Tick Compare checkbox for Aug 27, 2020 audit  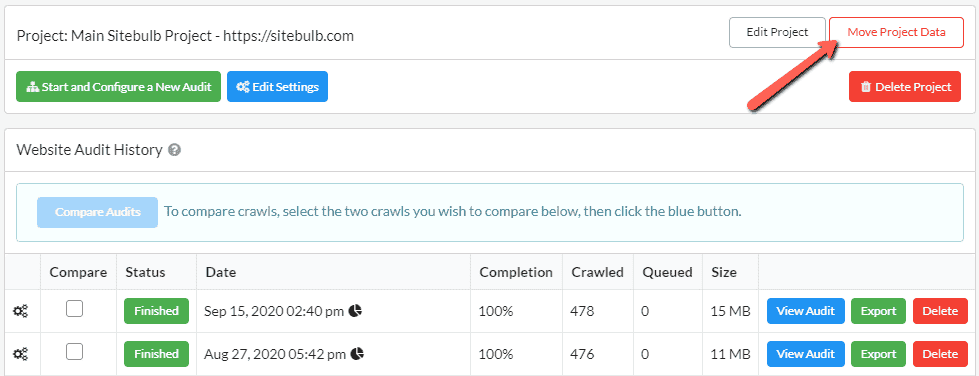tap(75, 352)
